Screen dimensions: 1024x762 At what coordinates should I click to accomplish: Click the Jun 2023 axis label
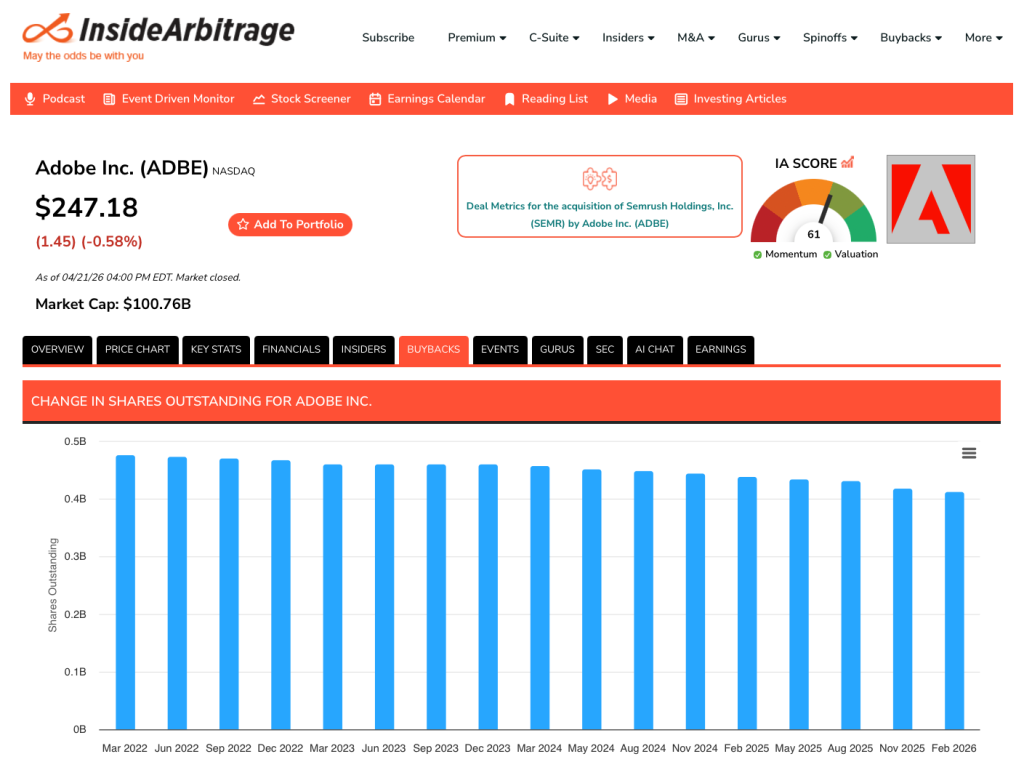384,748
